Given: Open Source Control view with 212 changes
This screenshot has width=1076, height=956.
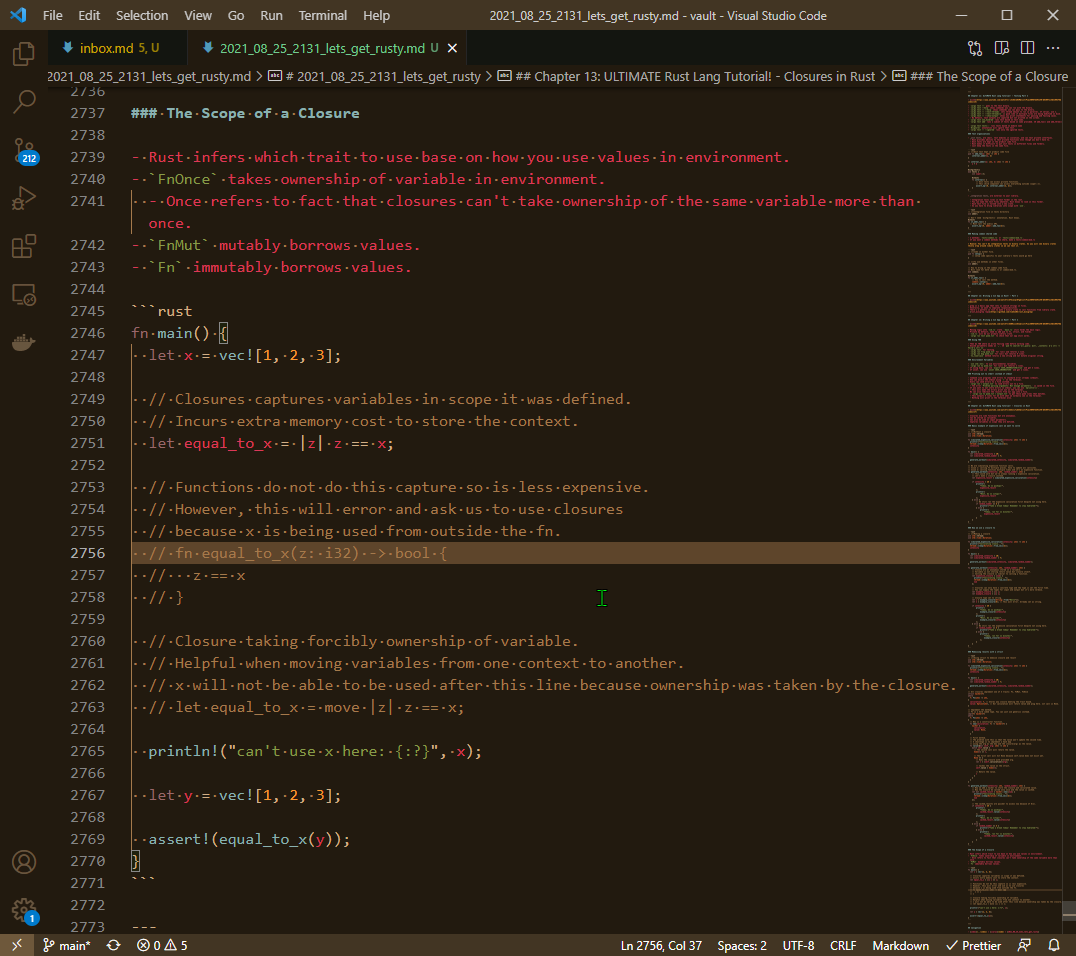Looking at the screenshot, I should (x=23, y=151).
